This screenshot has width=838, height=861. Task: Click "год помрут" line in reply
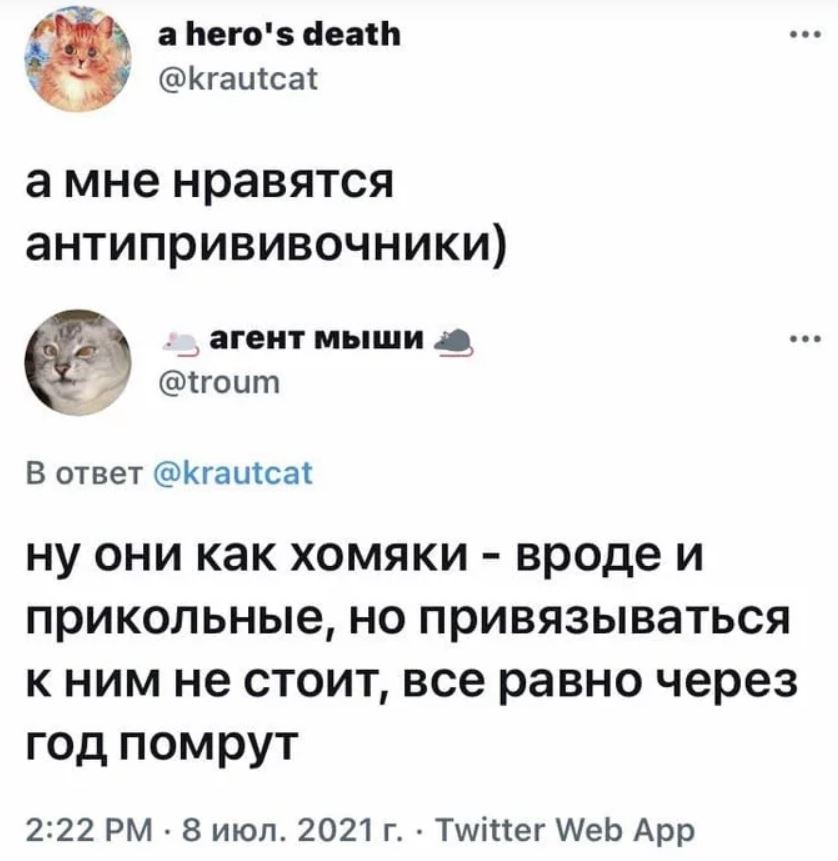tap(162, 745)
